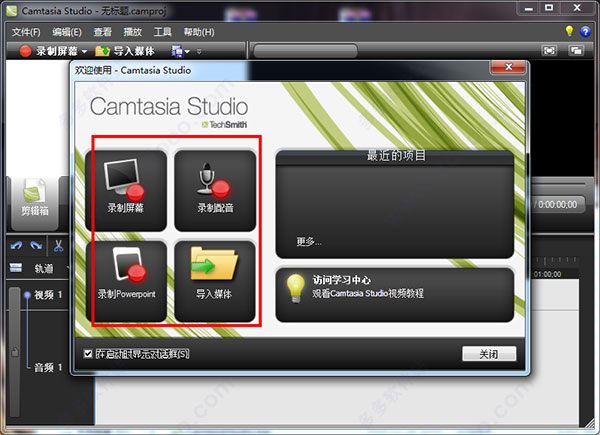Close the welcome dialog with red X
The width and height of the screenshot is (600, 435).
pos(509,67)
